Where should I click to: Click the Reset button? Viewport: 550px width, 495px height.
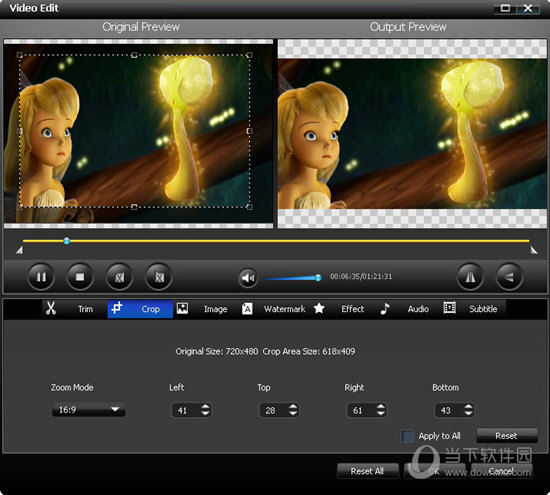pos(507,436)
